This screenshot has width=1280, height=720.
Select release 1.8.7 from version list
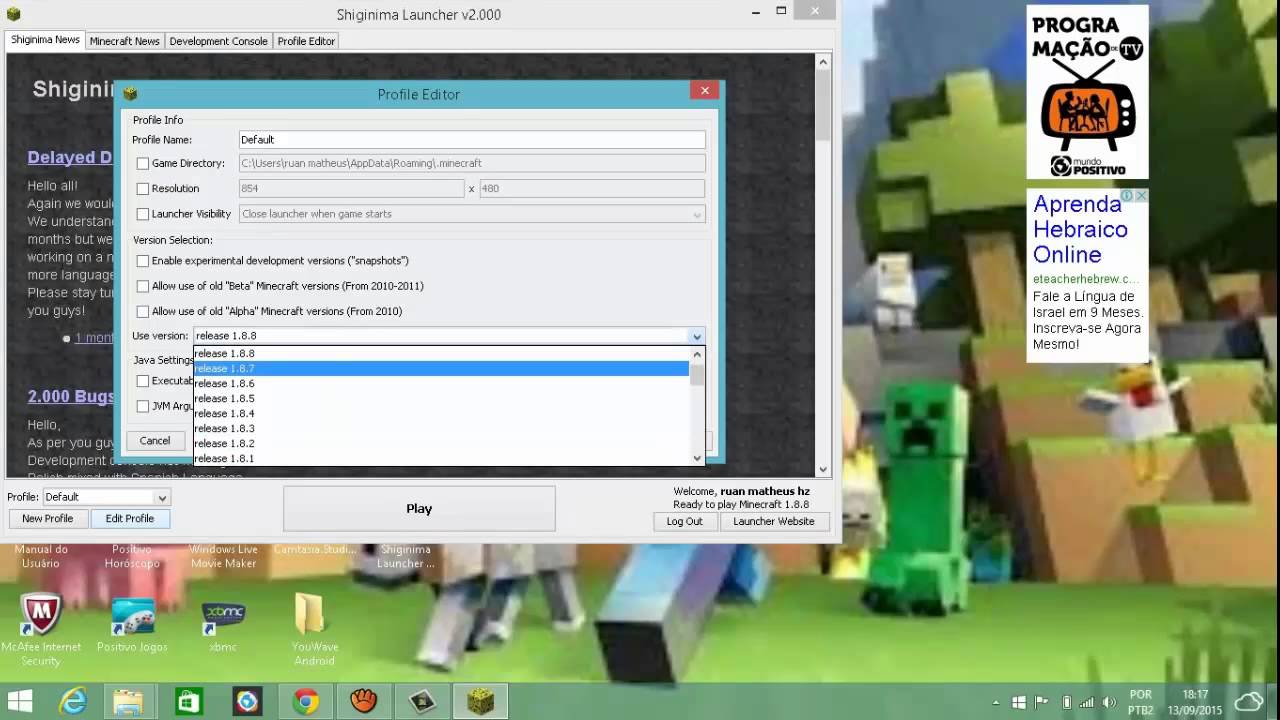tap(441, 368)
